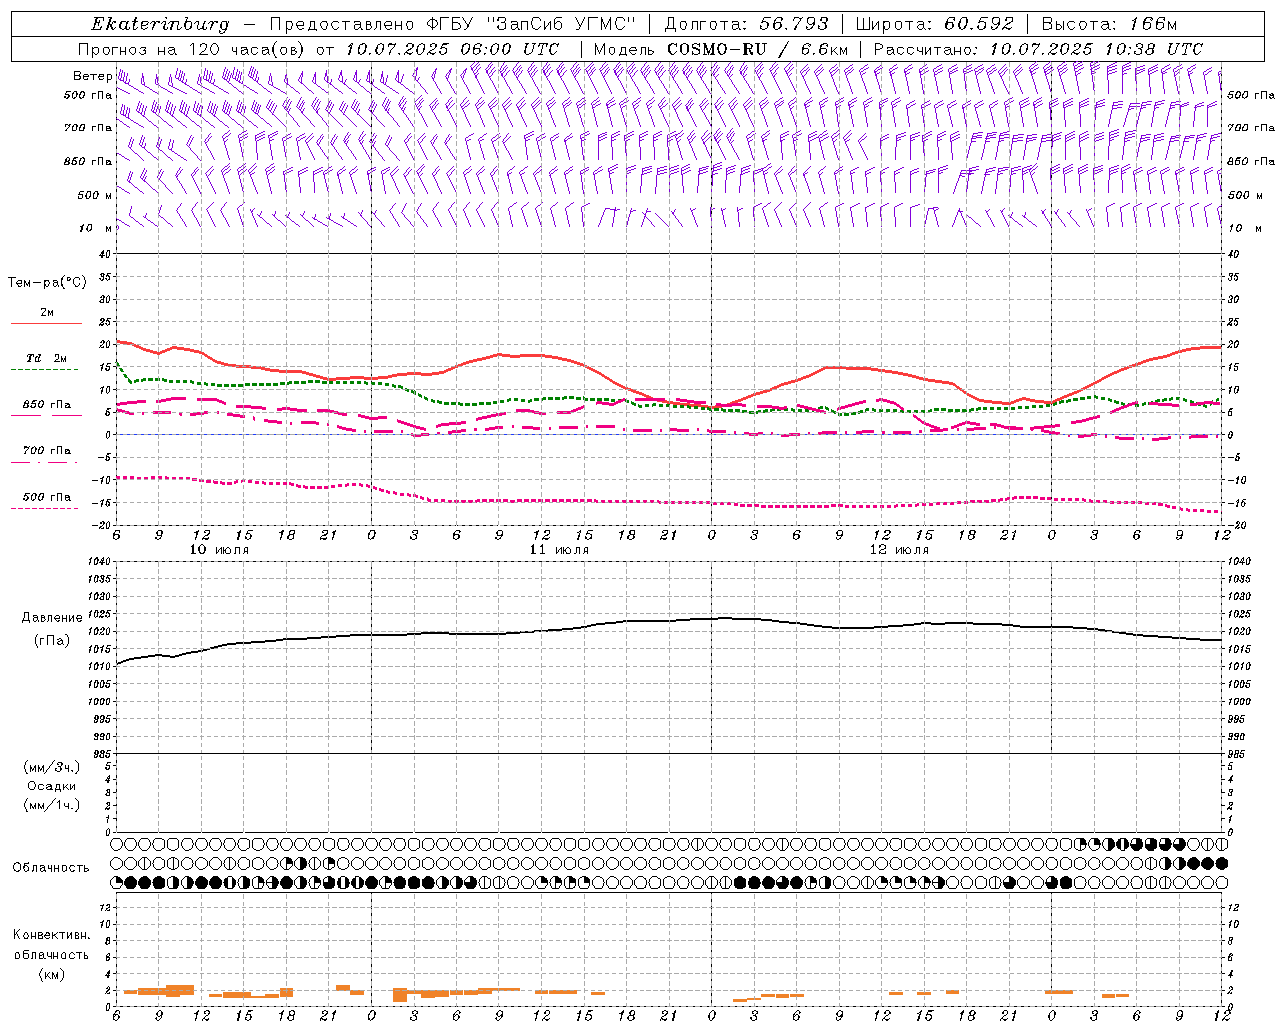Click the Ветер wind panel label
This screenshot has height=1024, width=1280.
[x=92, y=76]
